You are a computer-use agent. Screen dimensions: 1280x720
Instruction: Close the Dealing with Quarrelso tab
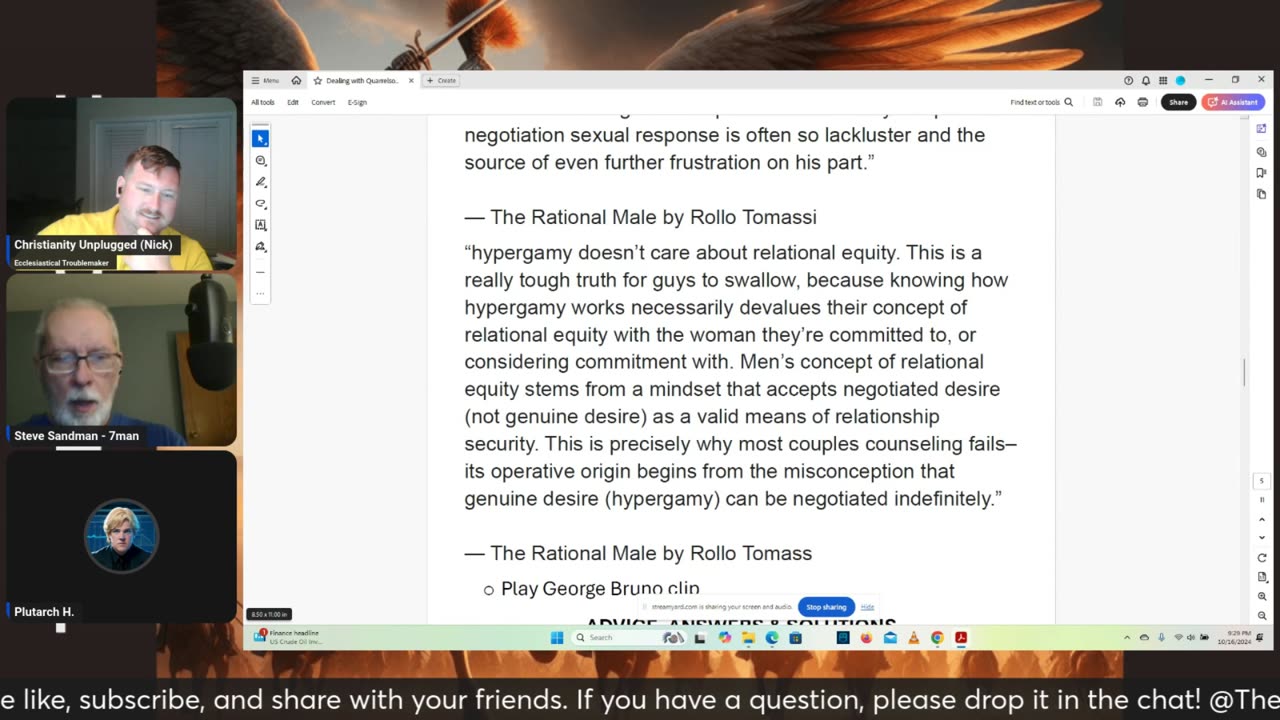coord(411,80)
